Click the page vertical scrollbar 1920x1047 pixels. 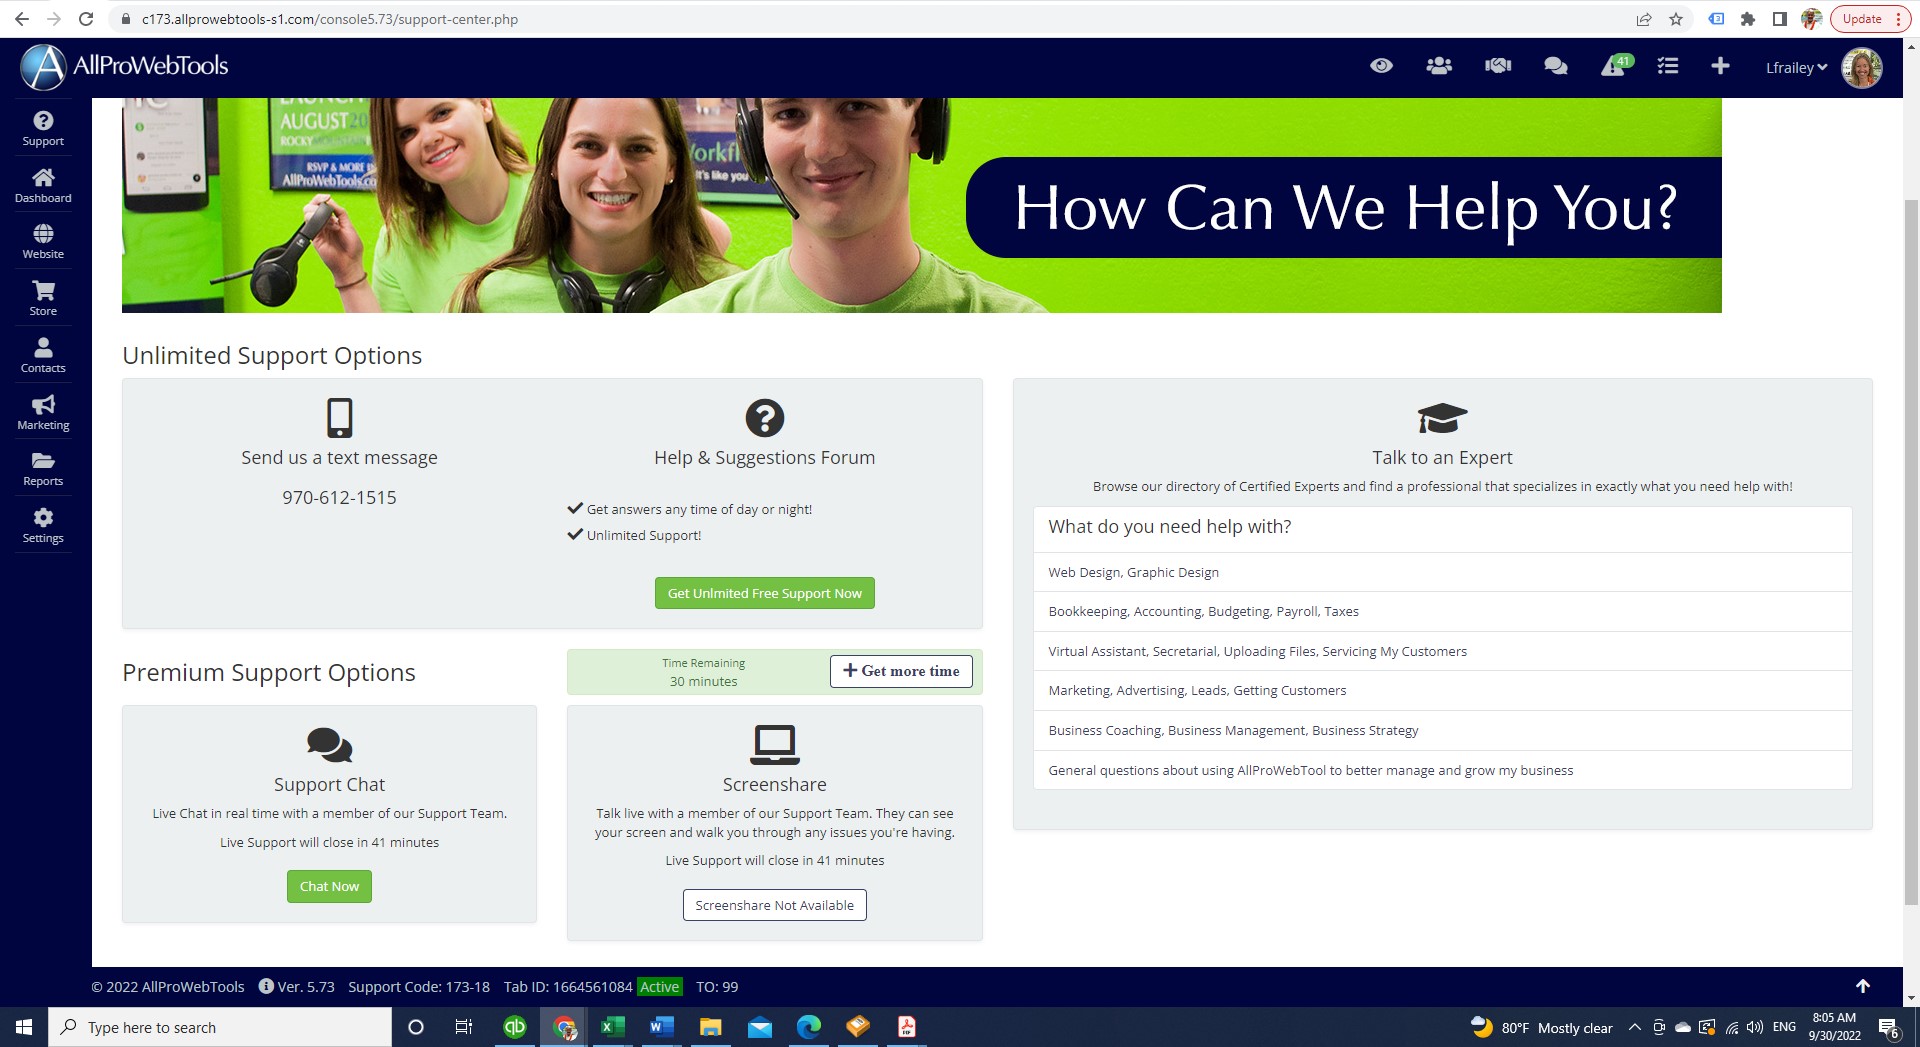click(x=1911, y=550)
